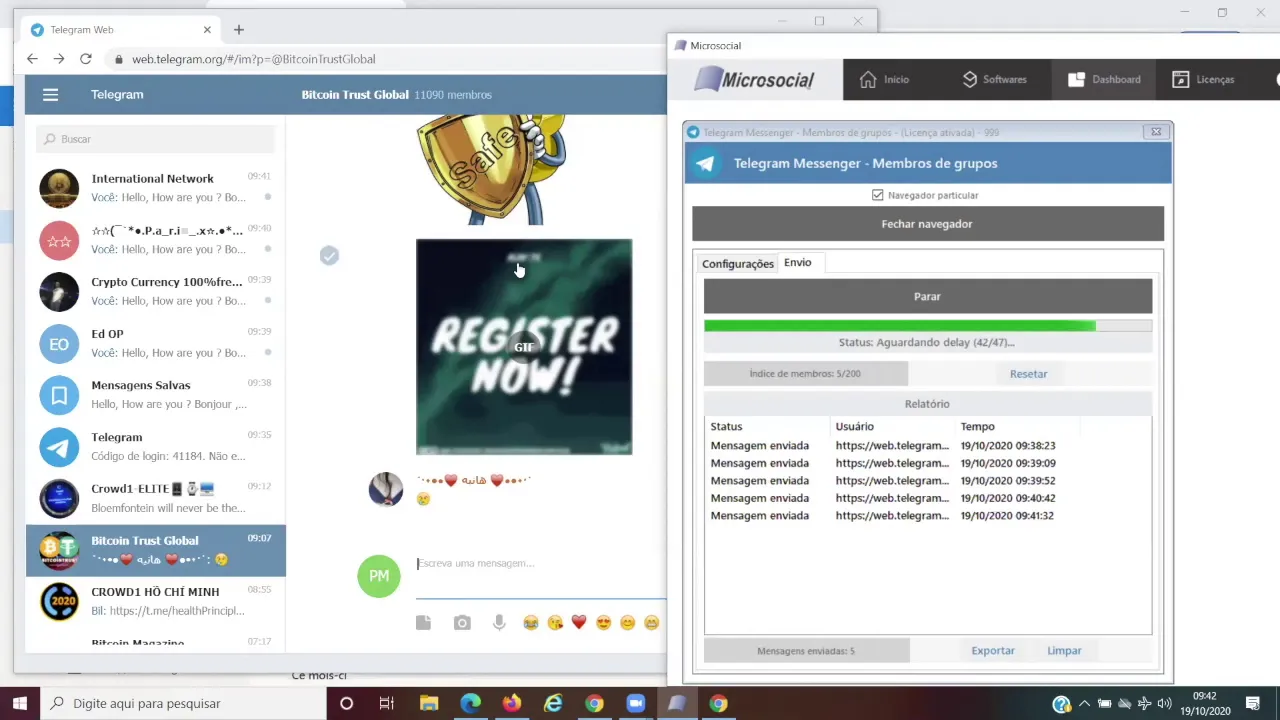Open the Windows Start menu
Screen dimensions: 1280x720
click(19, 704)
